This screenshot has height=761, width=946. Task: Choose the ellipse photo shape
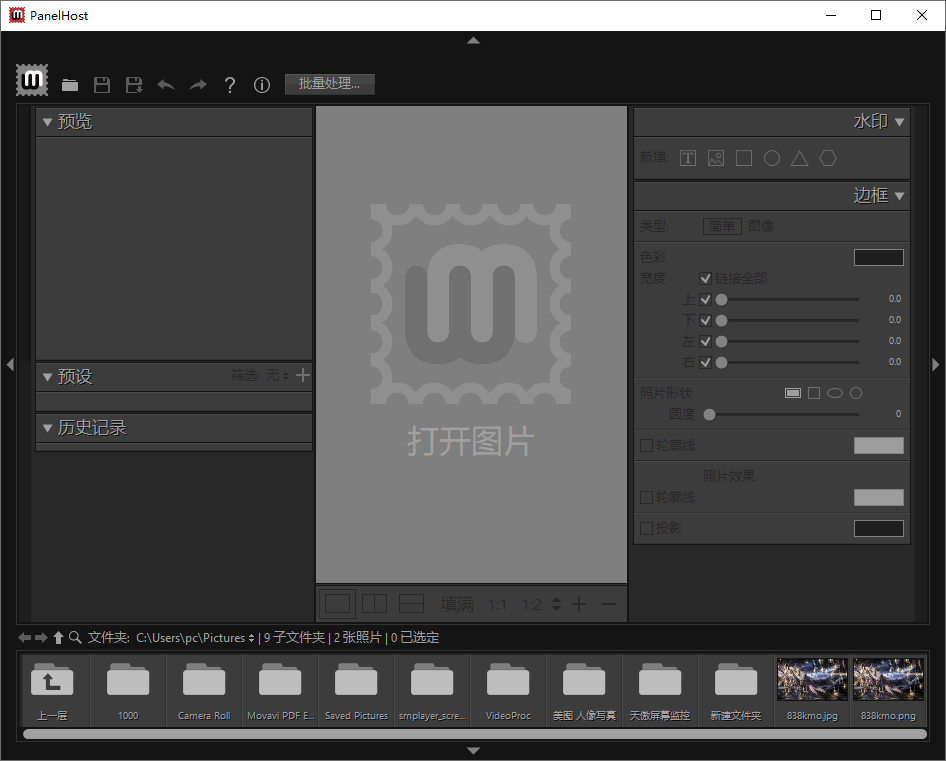point(834,393)
